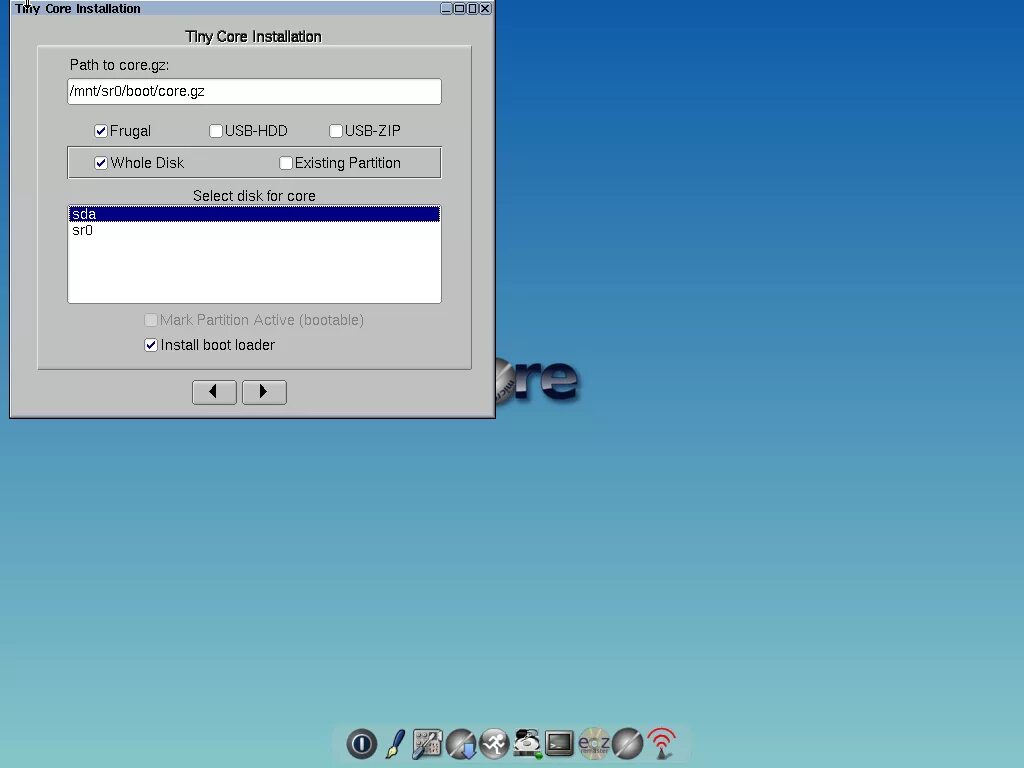Open the plain gray sphere installer icon
Viewport: 1024px width, 768px height.
[628, 744]
